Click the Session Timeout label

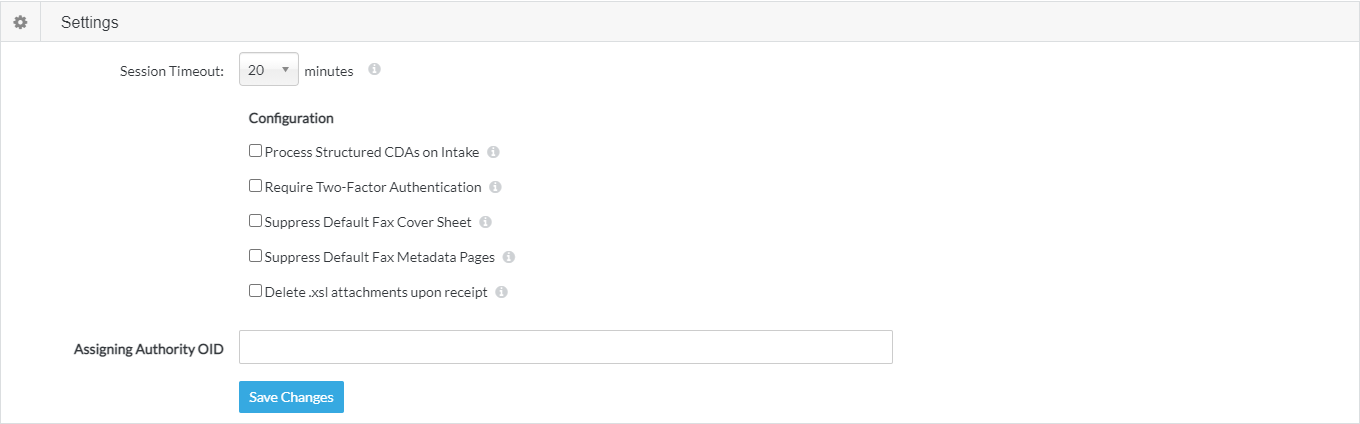pyautogui.click(x=172, y=71)
